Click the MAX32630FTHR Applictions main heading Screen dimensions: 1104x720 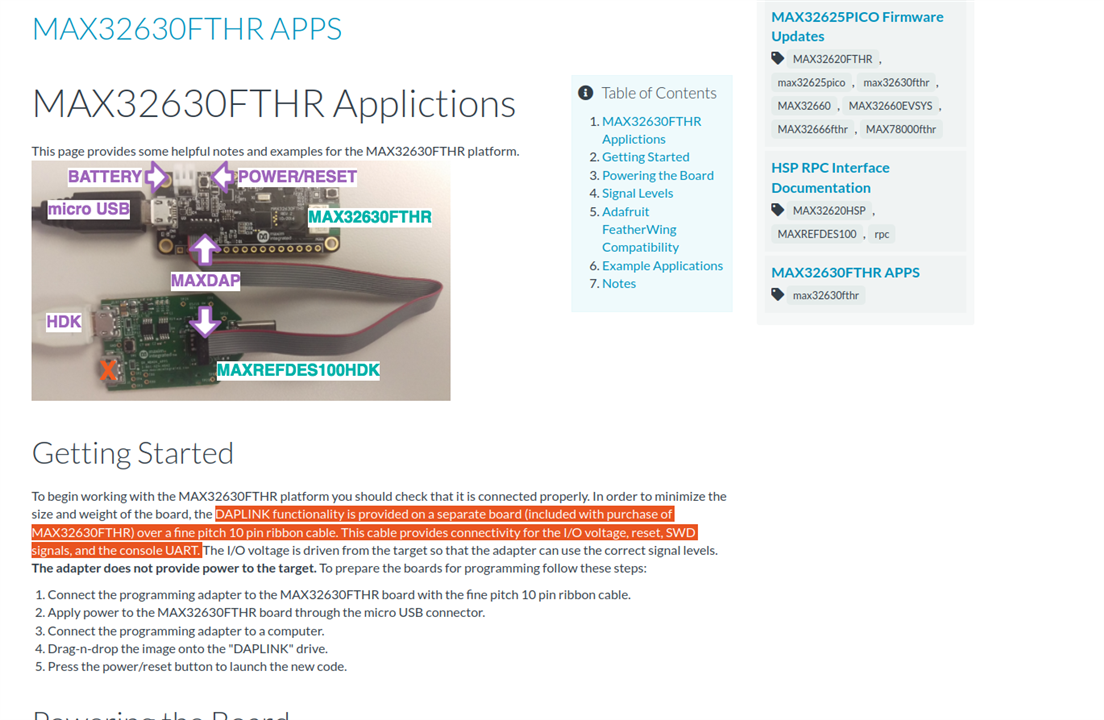[x=274, y=104]
